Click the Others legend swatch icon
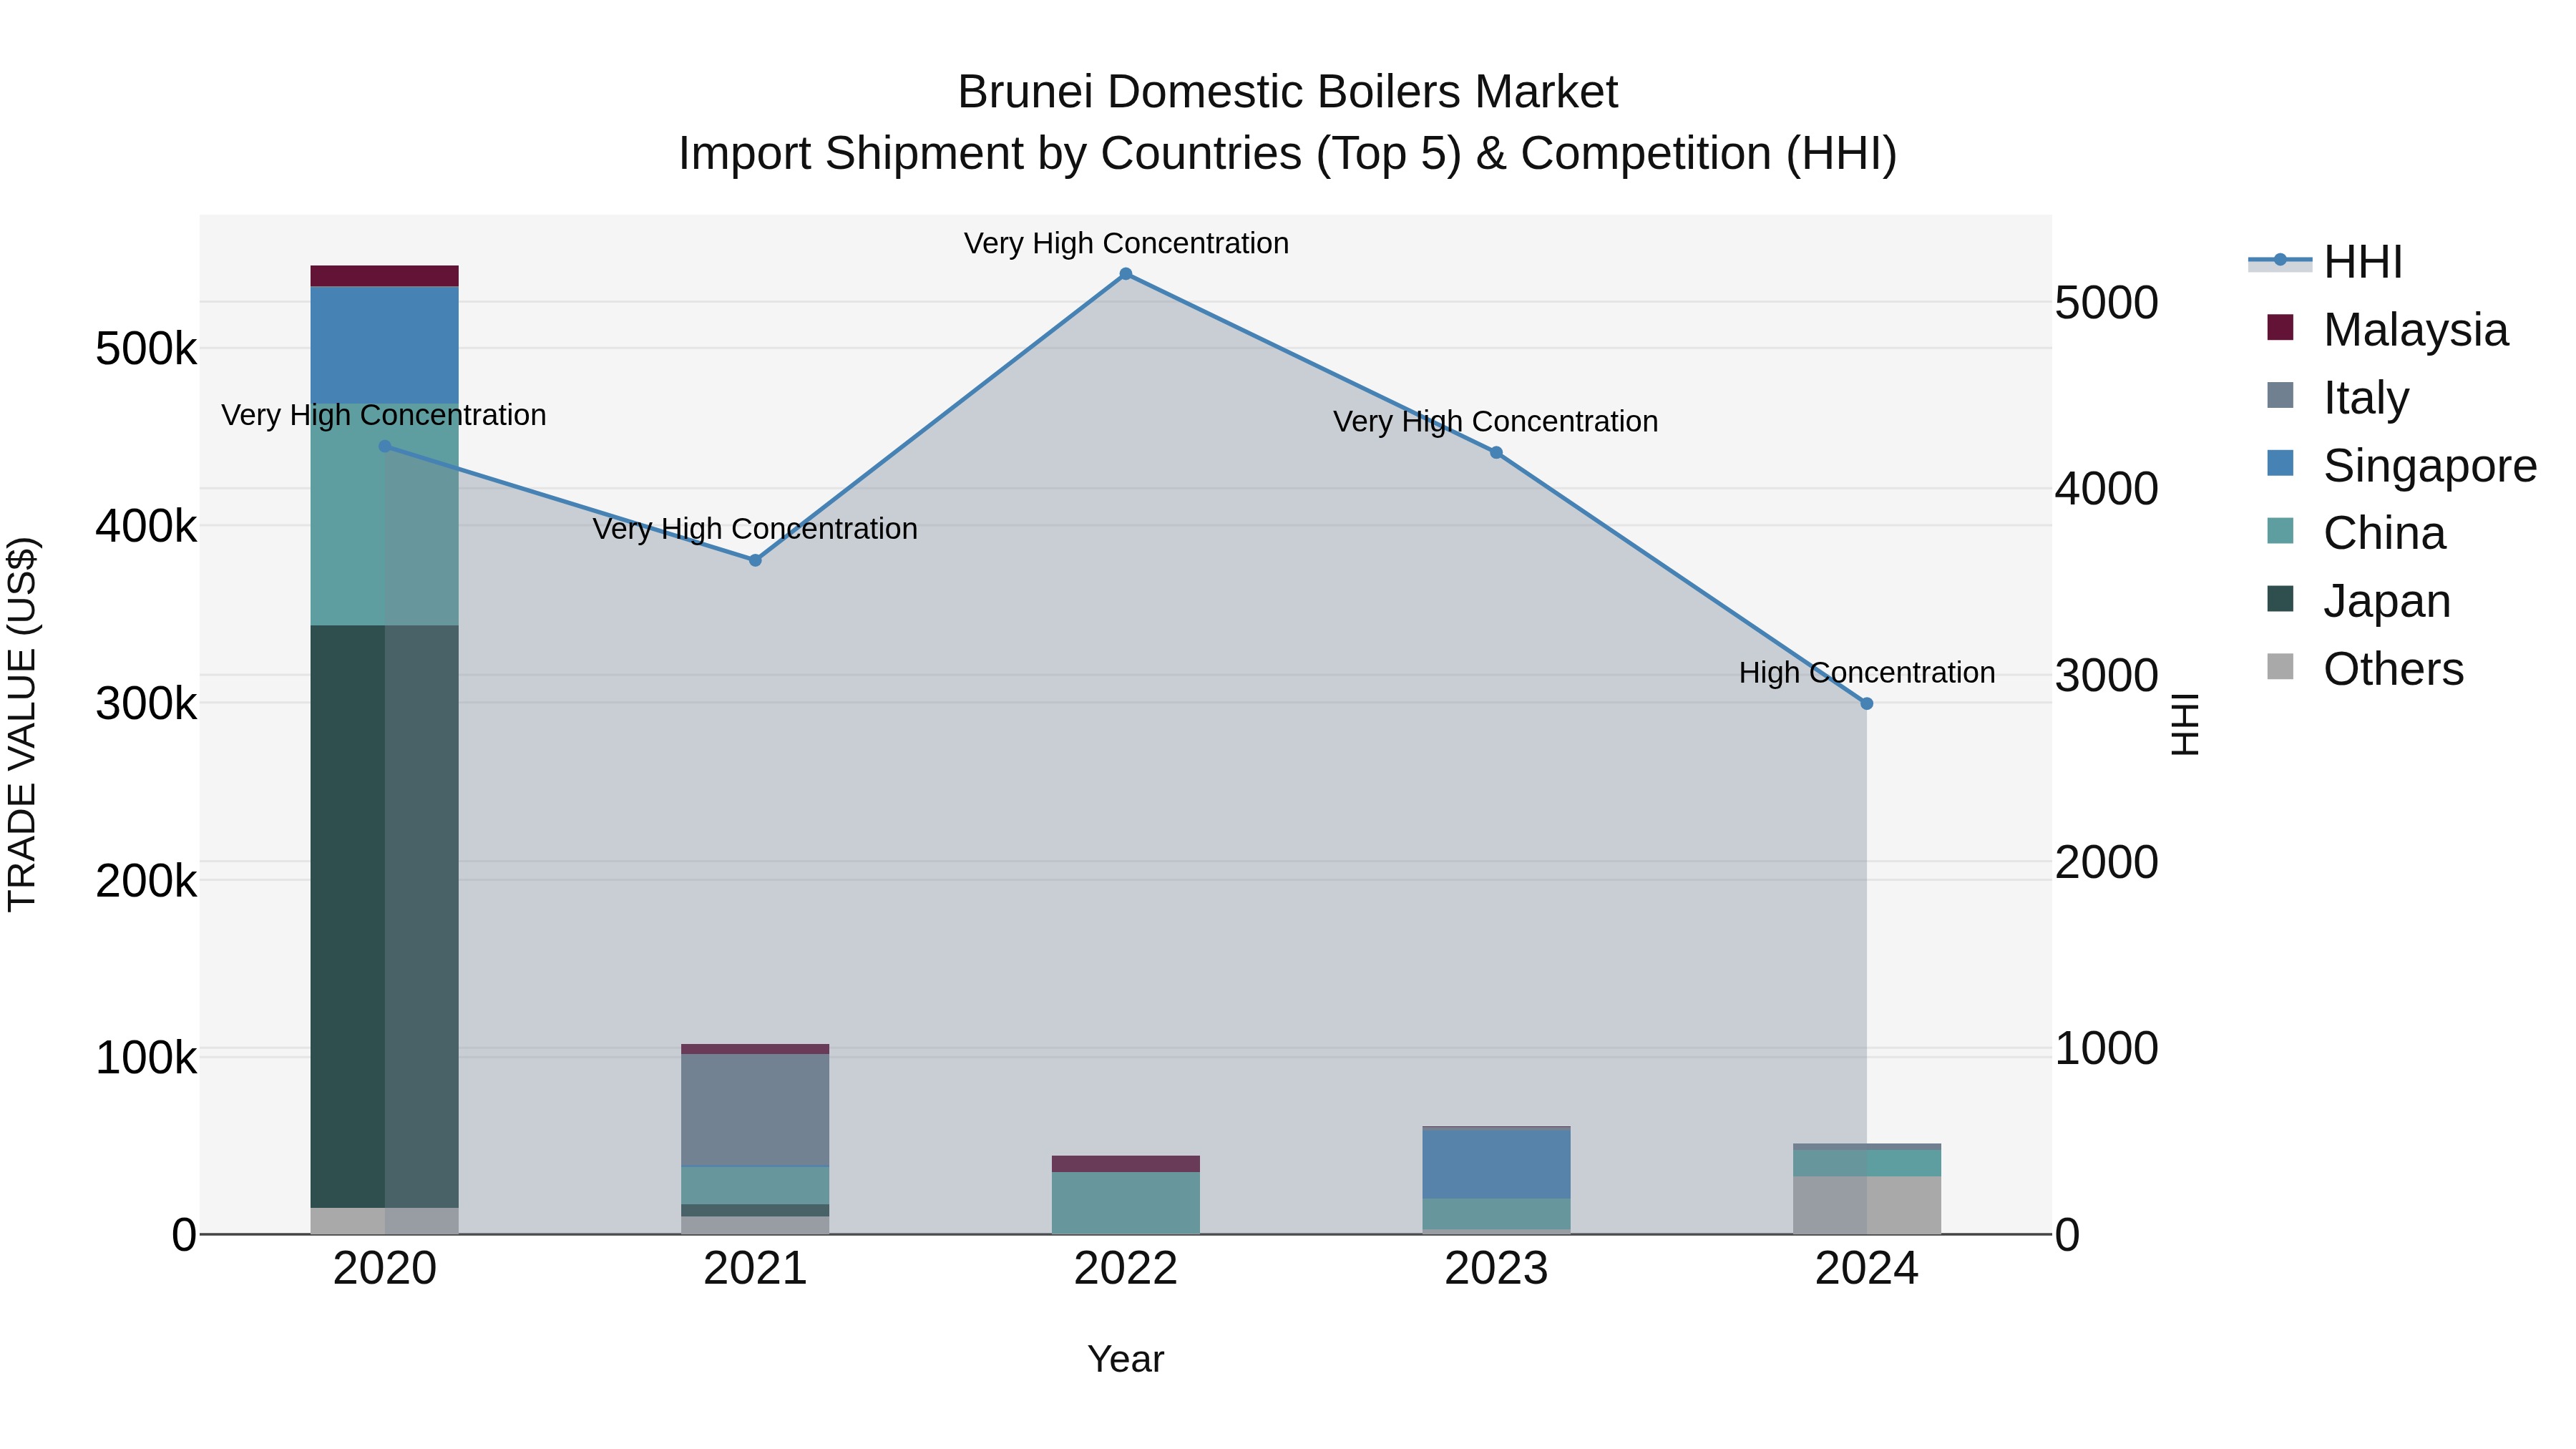This screenshot has width=2576, height=1449. point(2280,667)
